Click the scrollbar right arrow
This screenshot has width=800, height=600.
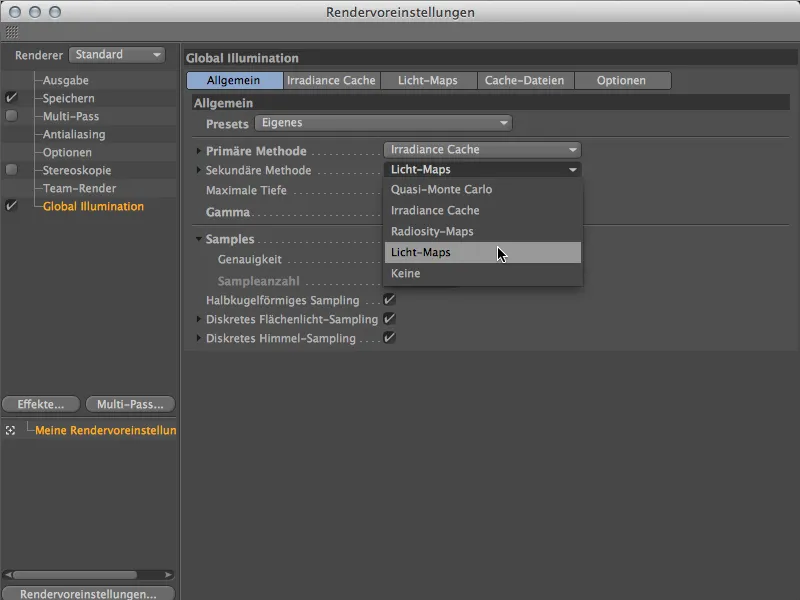click(x=168, y=575)
